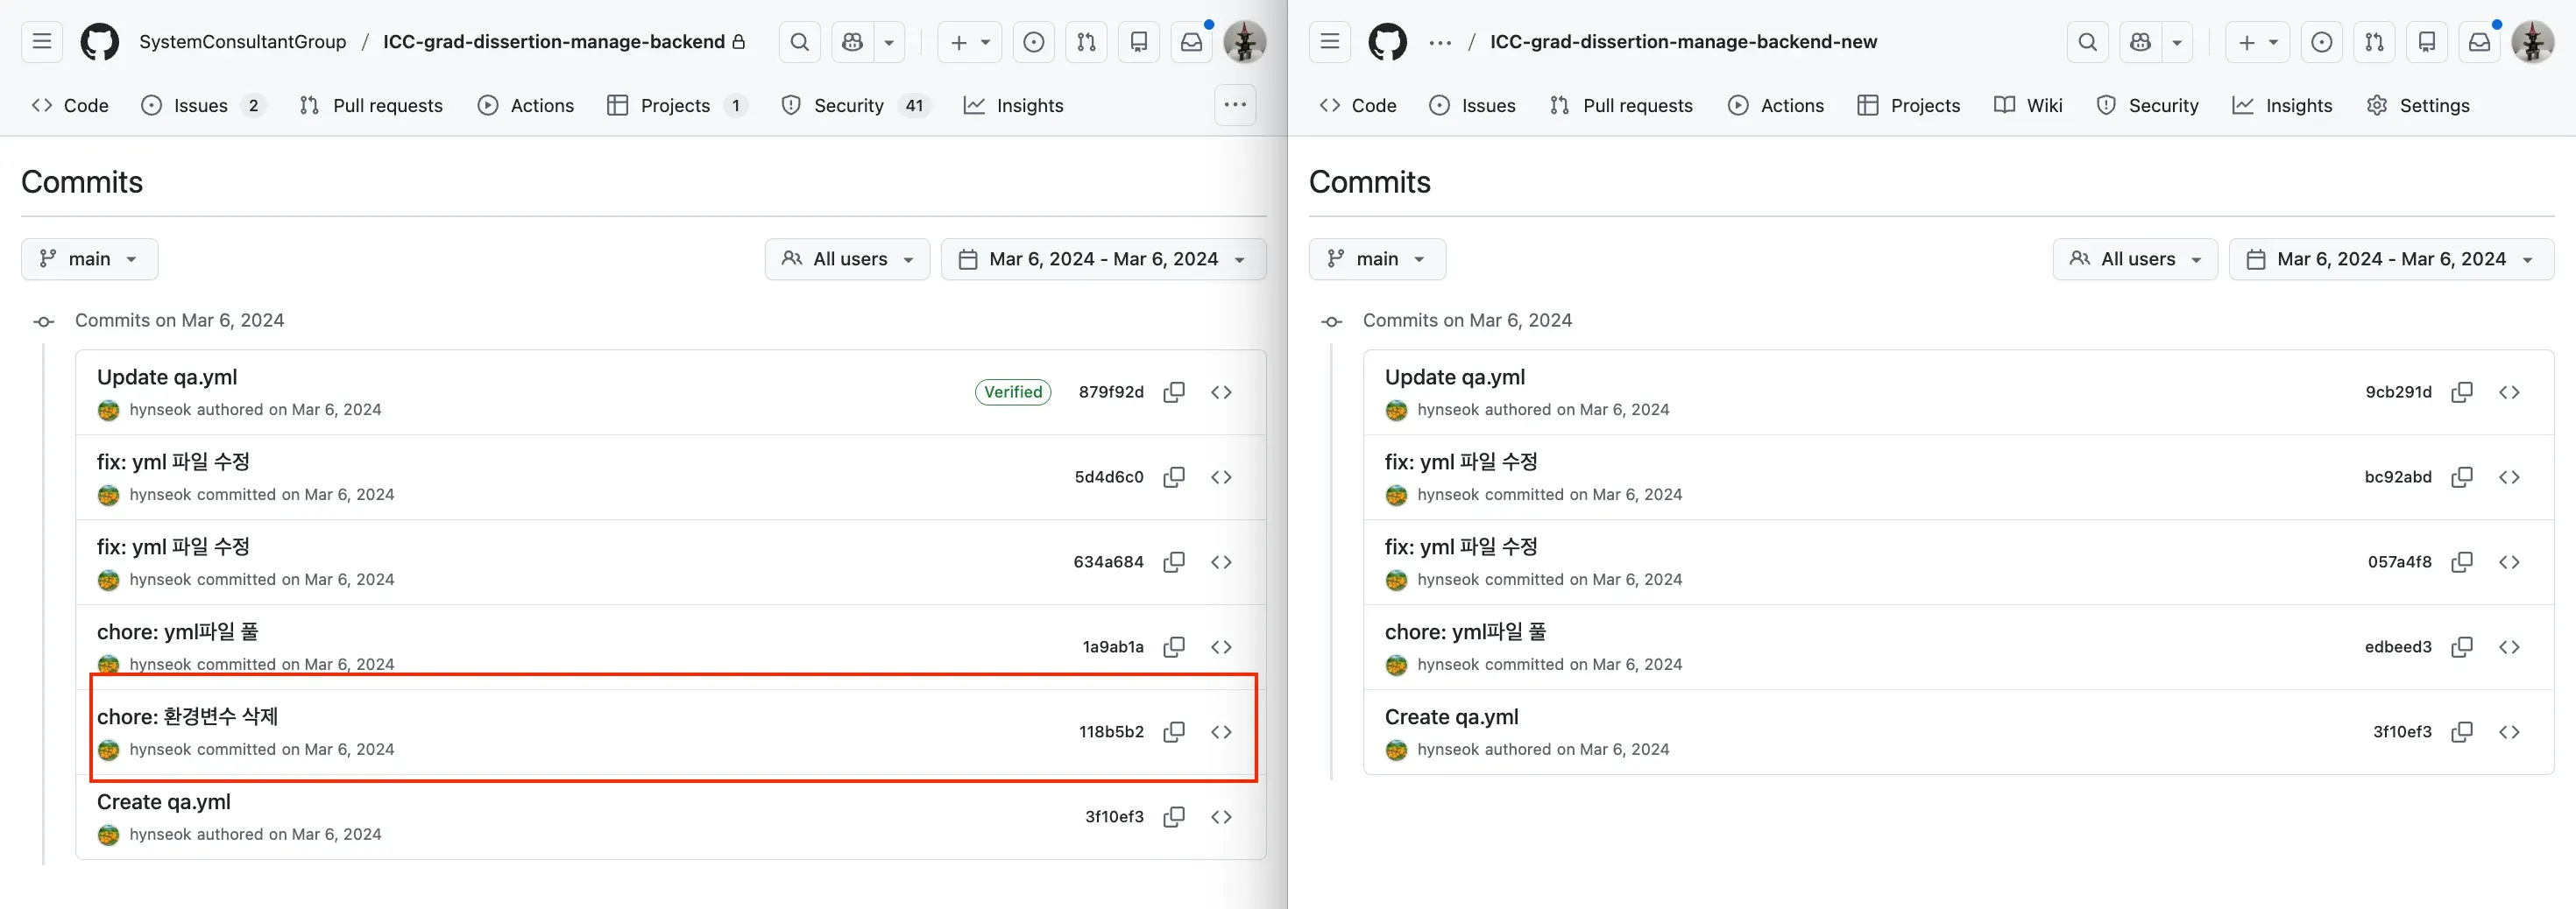This screenshot has height=909, width=2576.
Task: Copy full SHA for commit bc92abd
Action: tap(2462, 477)
